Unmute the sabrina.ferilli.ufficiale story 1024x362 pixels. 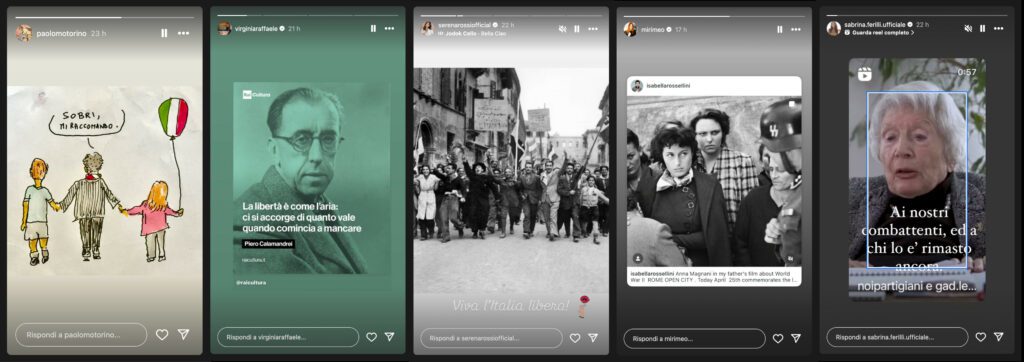click(x=969, y=28)
